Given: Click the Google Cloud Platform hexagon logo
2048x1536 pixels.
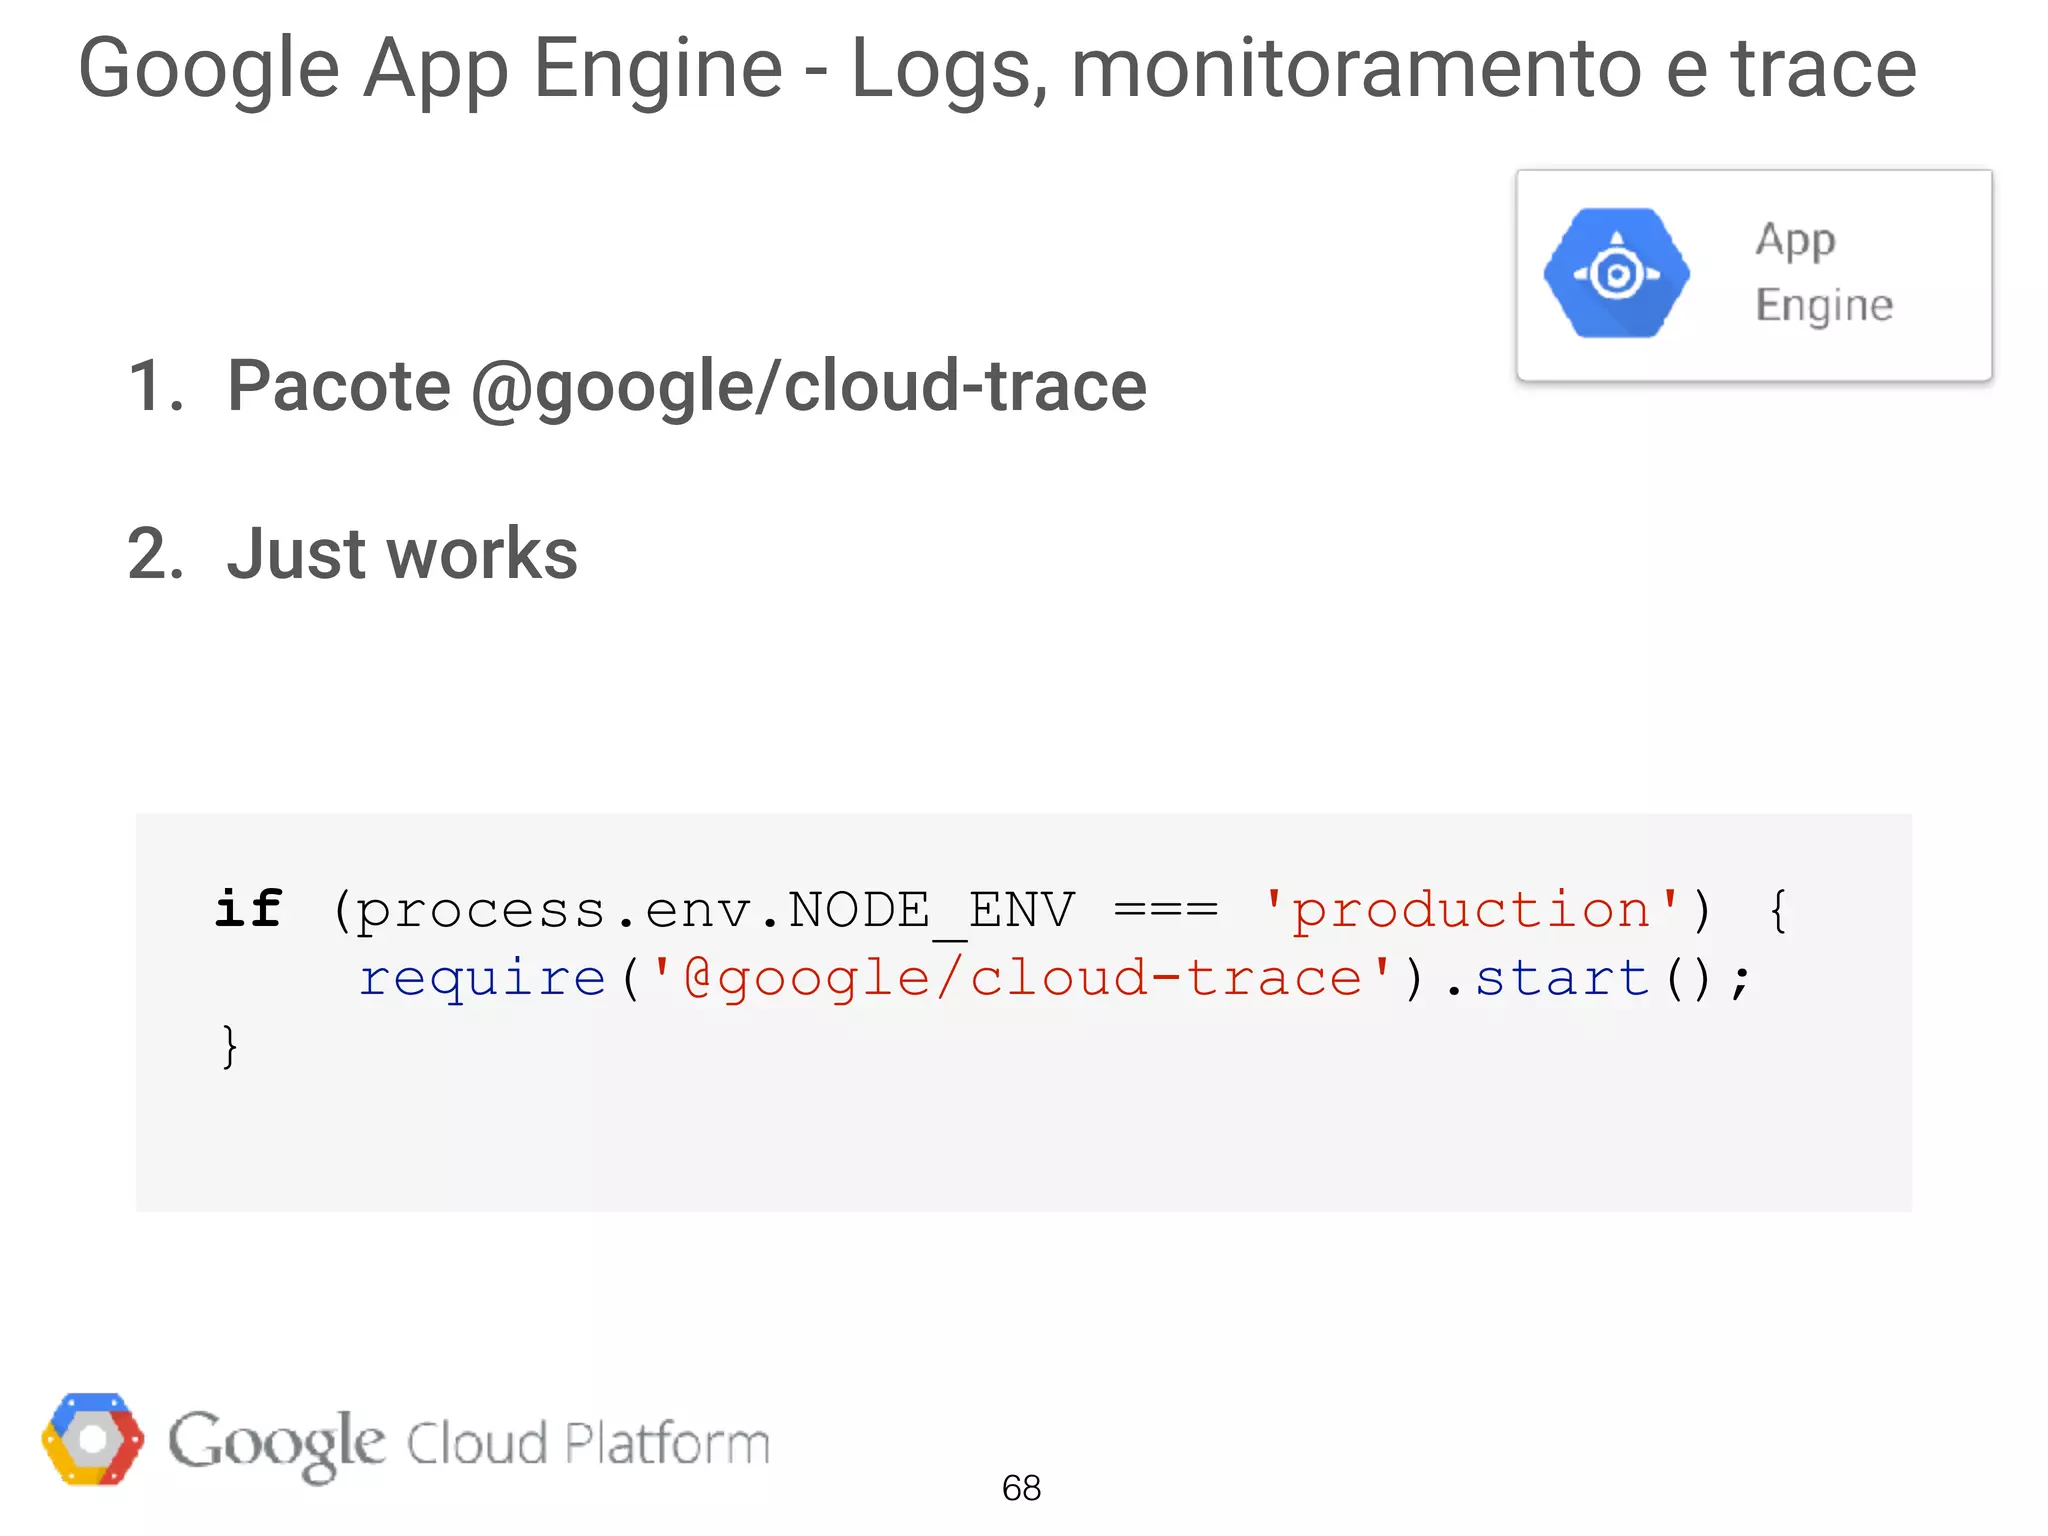Looking at the screenshot, I should pyautogui.click(x=92, y=1439).
